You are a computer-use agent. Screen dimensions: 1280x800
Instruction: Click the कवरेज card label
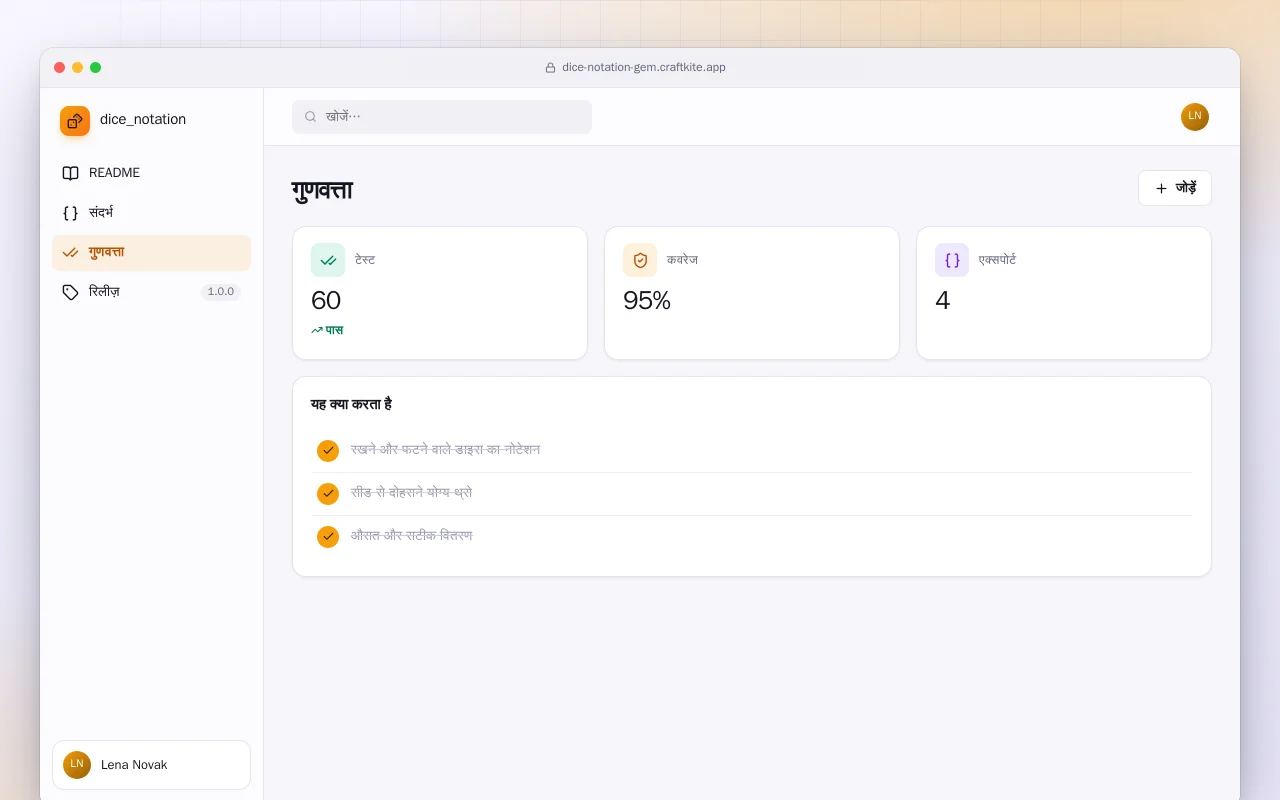click(x=682, y=260)
